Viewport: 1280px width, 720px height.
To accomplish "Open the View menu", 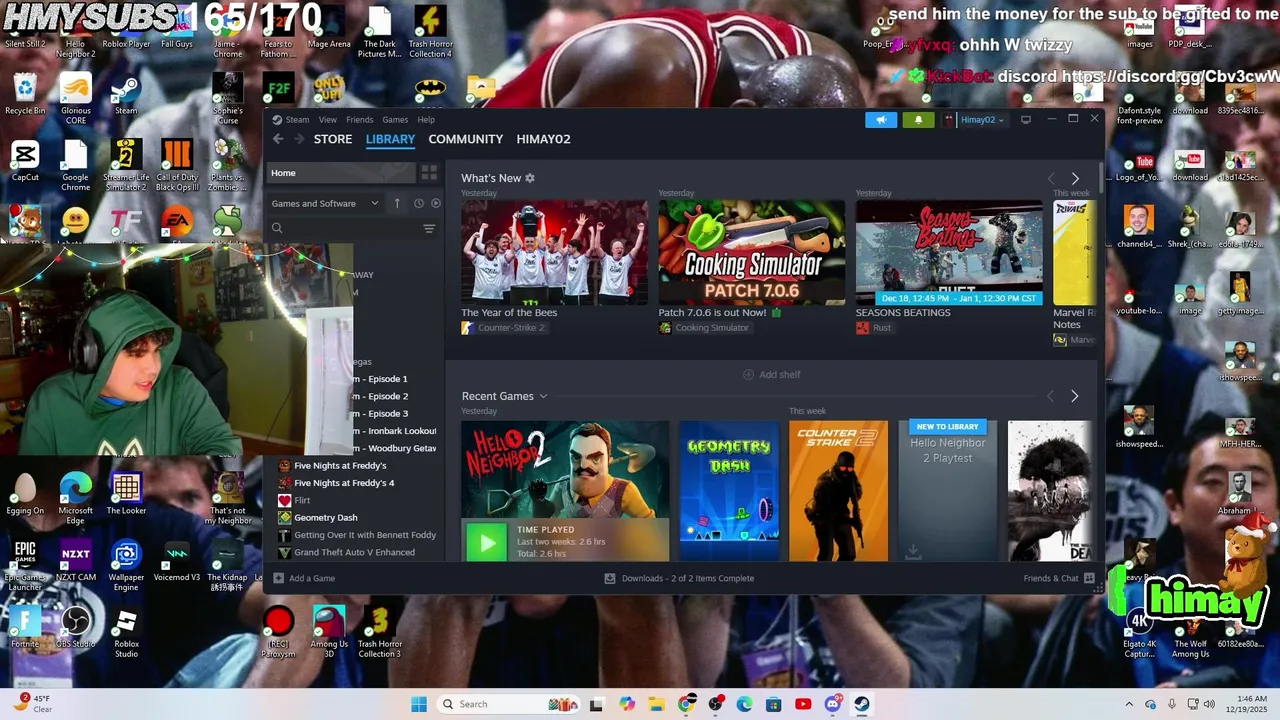I will pos(327,120).
